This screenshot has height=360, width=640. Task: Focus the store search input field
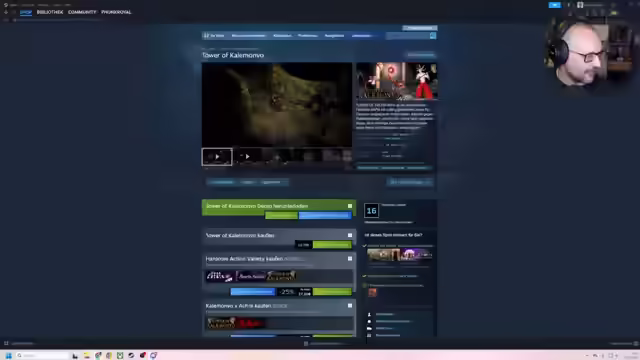pos(408,36)
